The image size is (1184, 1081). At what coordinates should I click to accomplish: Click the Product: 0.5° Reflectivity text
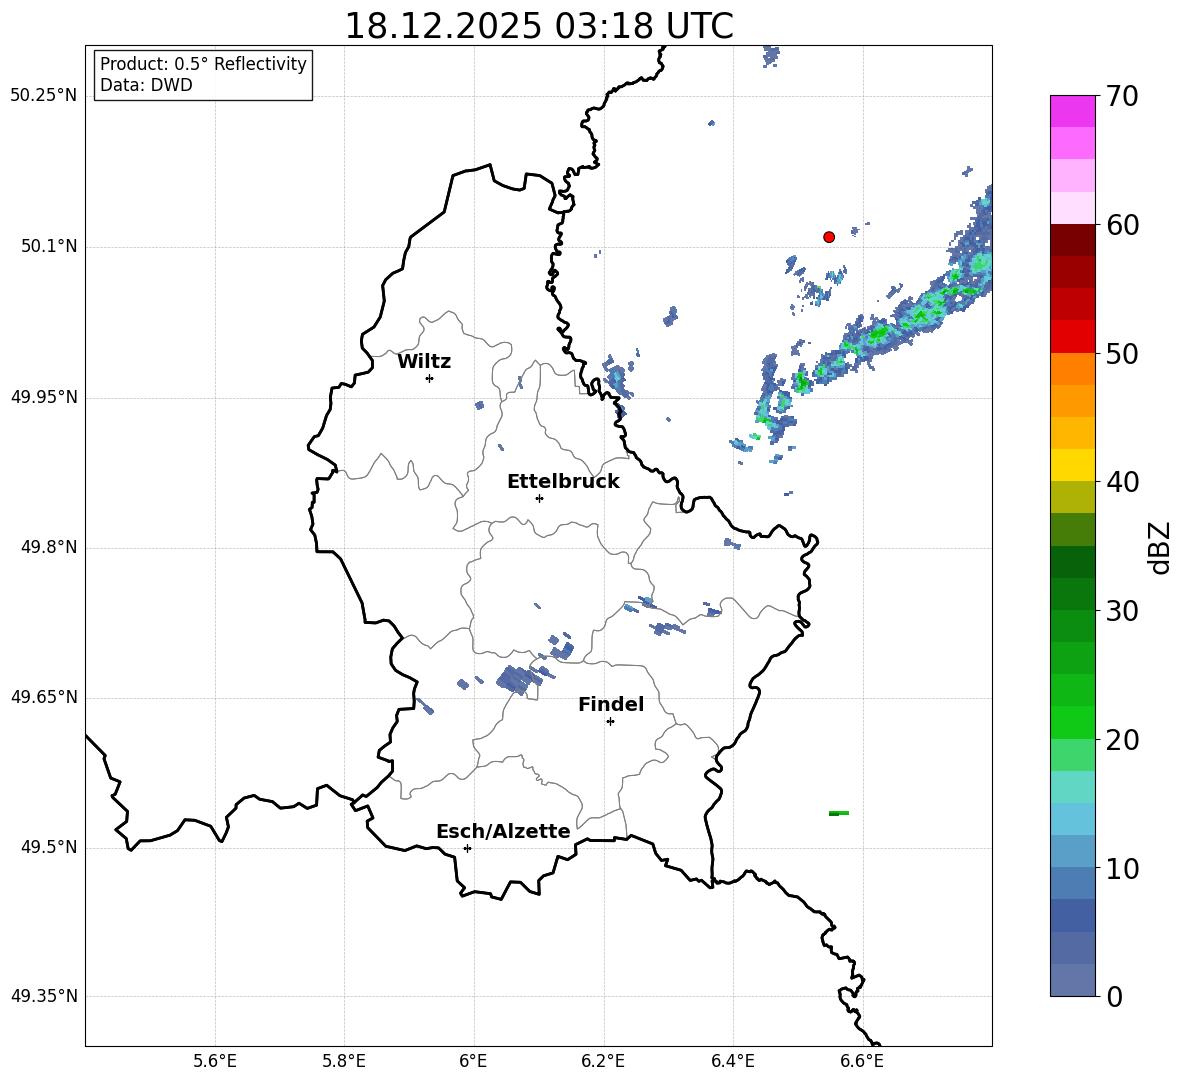click(x=203, y=64)
